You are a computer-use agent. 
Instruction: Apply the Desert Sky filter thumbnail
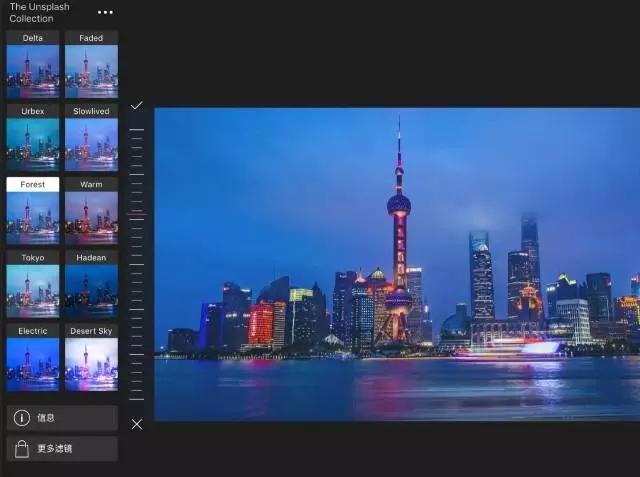(x=91, y=358)
